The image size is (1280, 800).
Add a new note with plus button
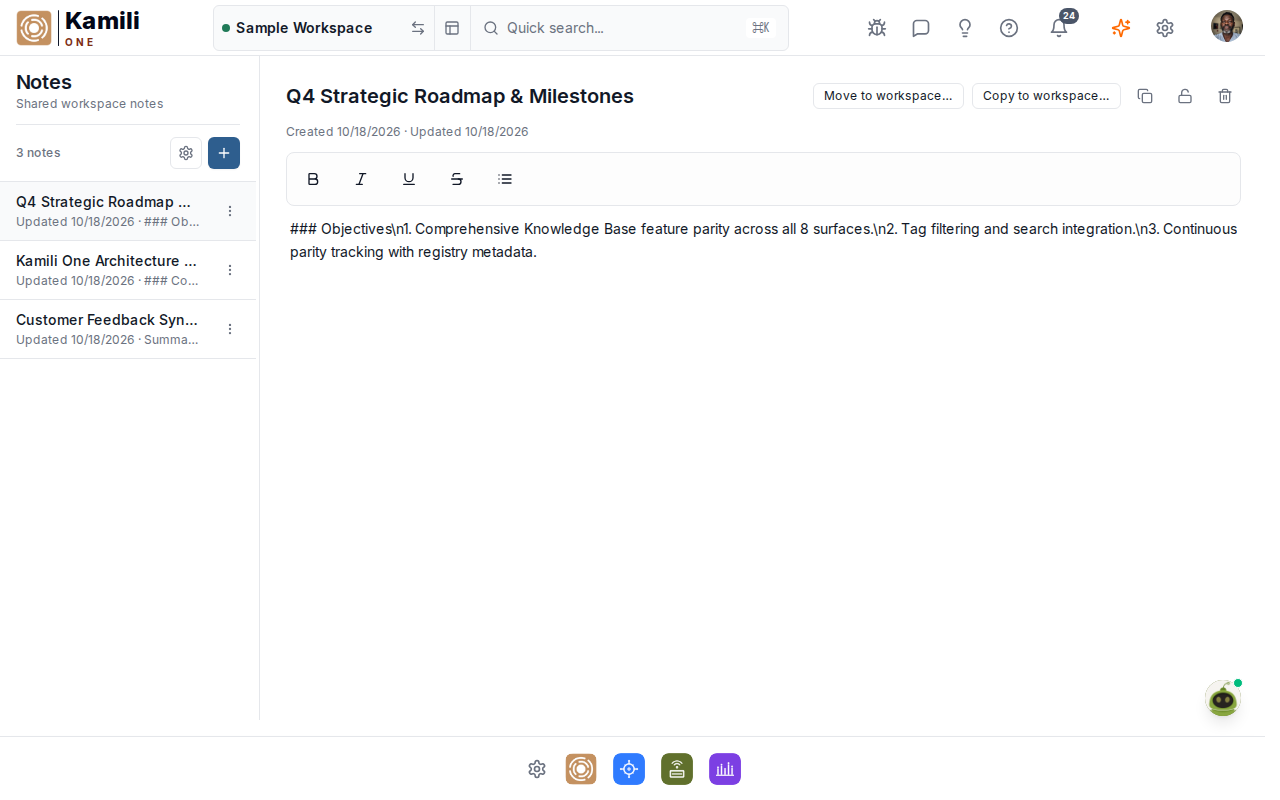pos(224,153)
